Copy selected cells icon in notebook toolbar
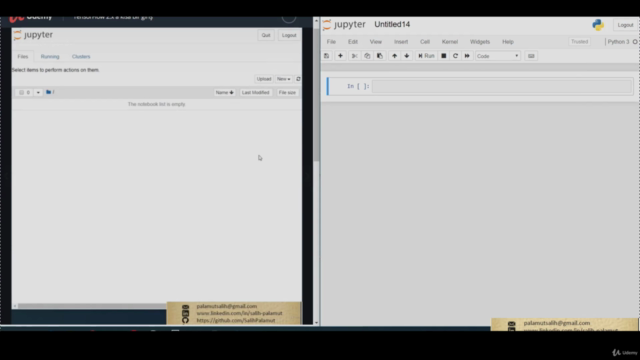This screenshot has width=640, height=360. point(367,56)
